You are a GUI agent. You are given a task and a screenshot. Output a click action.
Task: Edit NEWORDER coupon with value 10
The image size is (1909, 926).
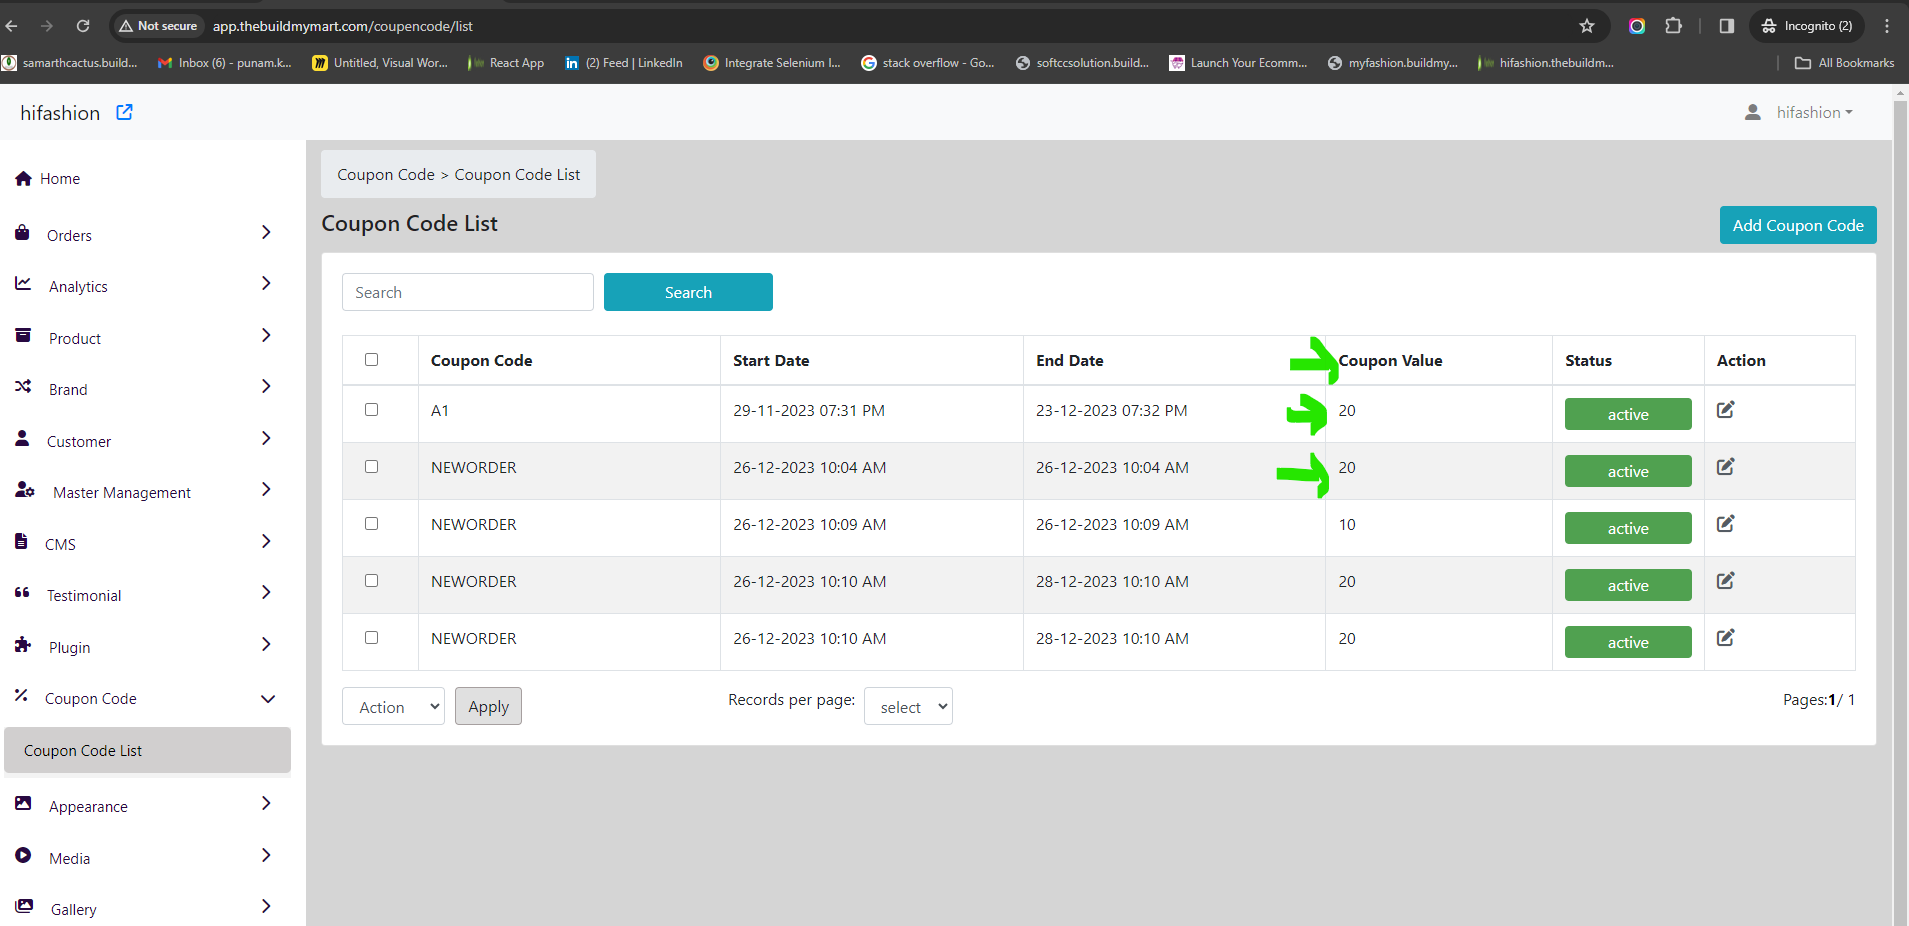click(1726, 523)
